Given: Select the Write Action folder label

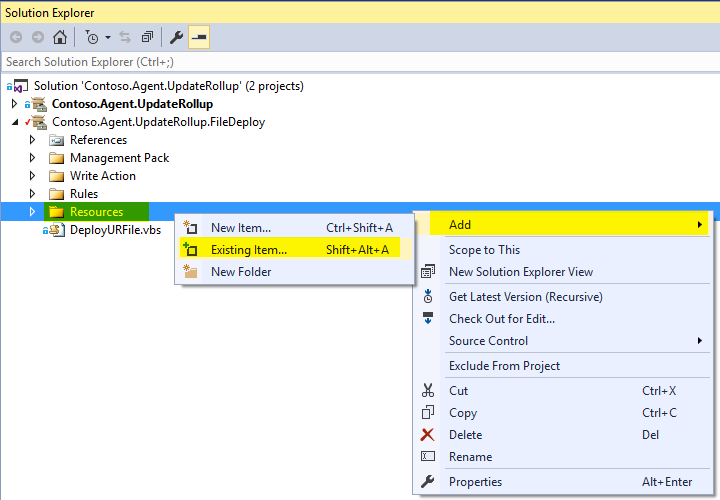Looking at the screenshot, I should [103, 175].
